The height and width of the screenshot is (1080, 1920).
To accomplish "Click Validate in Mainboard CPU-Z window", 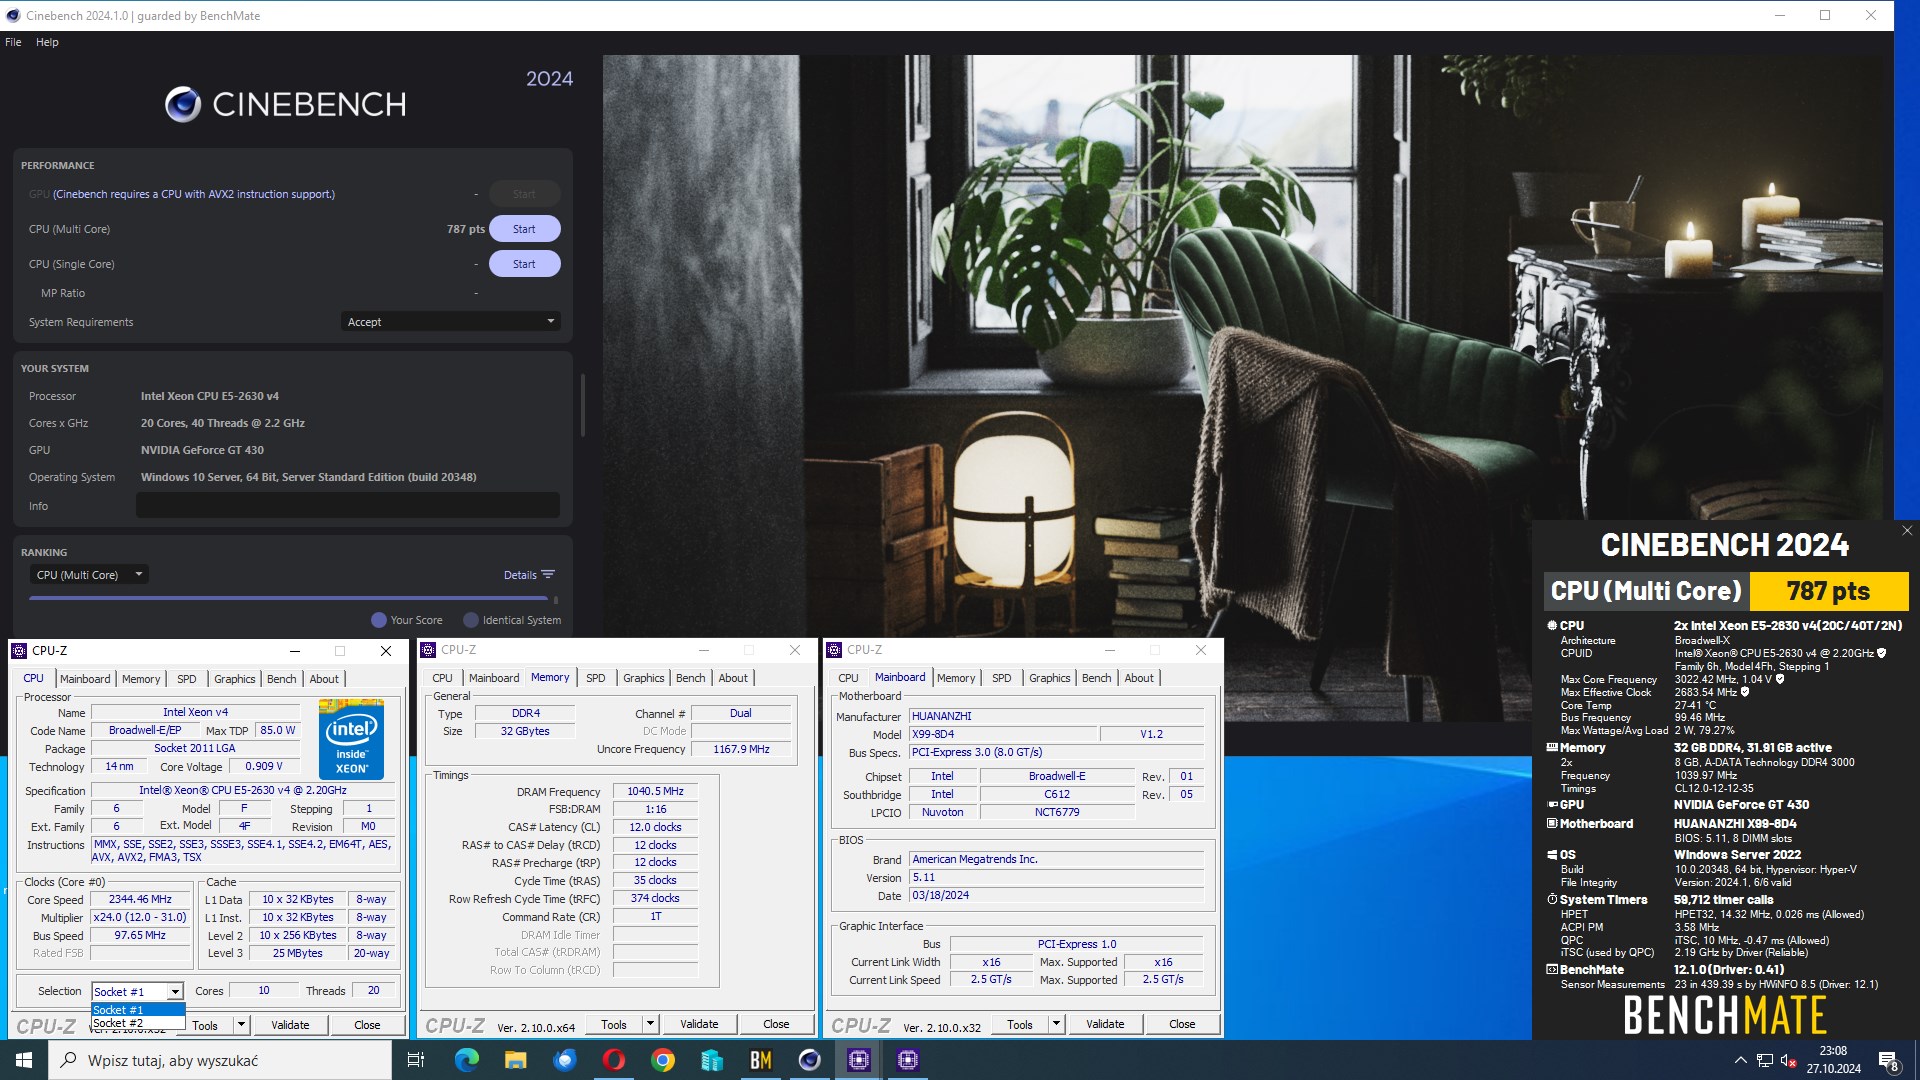I will point(1105,1024).
